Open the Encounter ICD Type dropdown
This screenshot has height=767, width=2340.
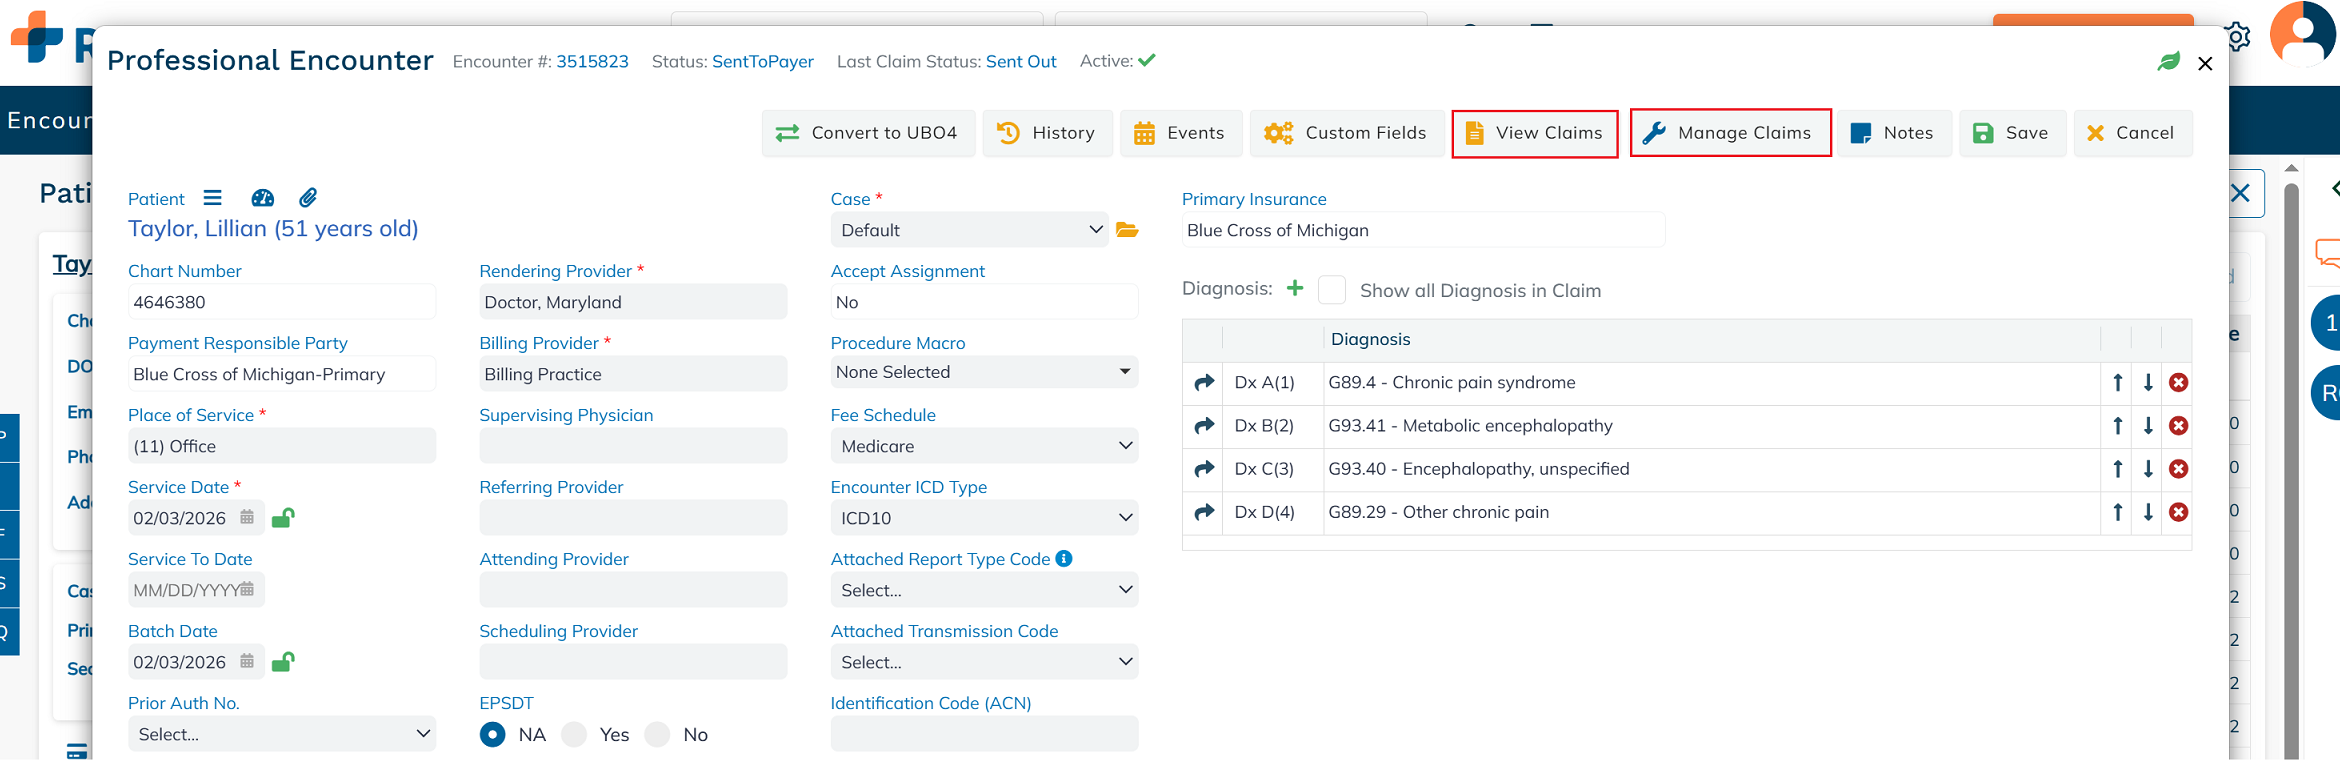tap(983, 518)
